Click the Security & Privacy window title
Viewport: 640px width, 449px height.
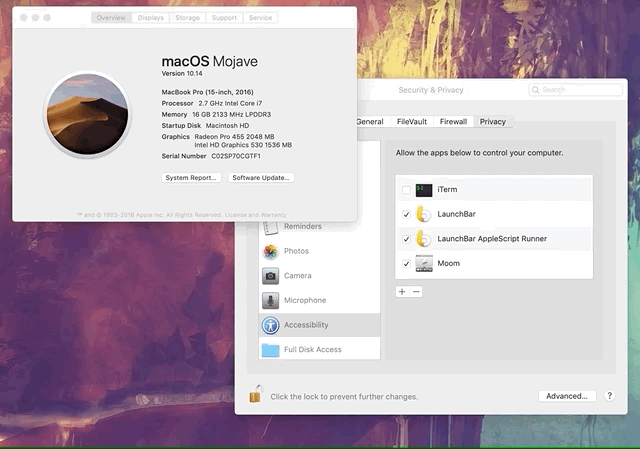coord(431,90)
